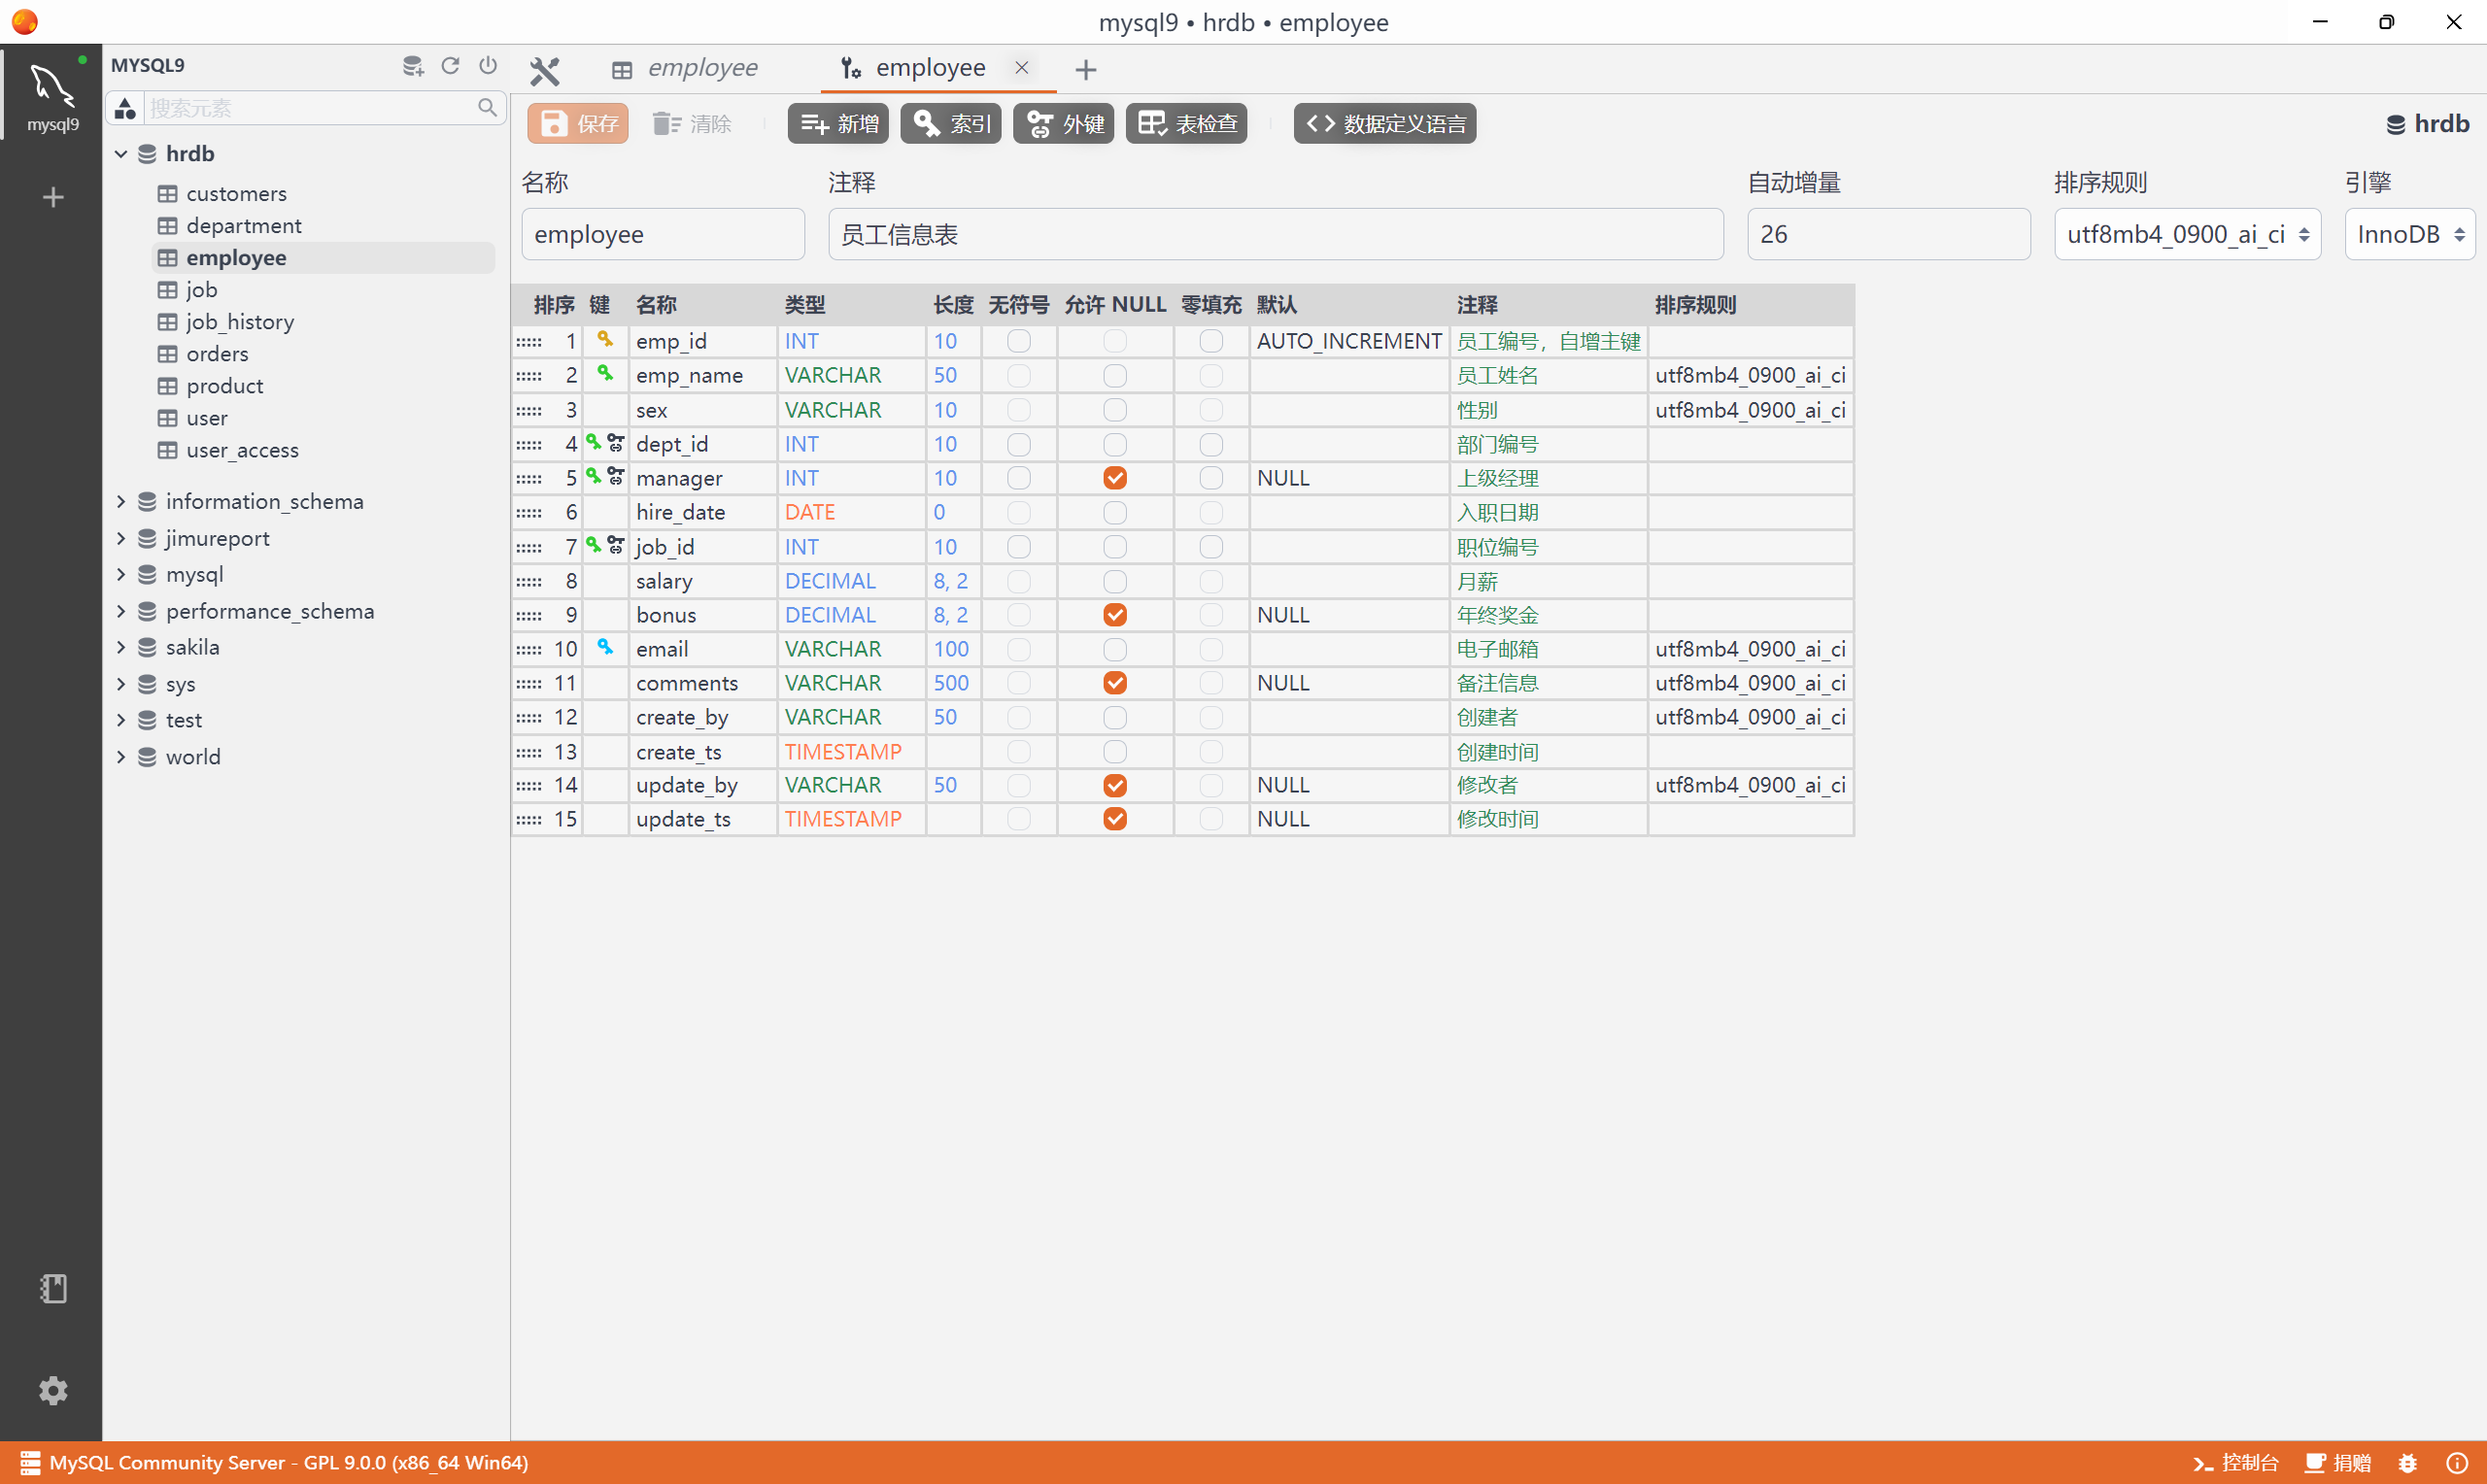
Task: Disable allow NULL for manager column
Action: [1115, 478]
